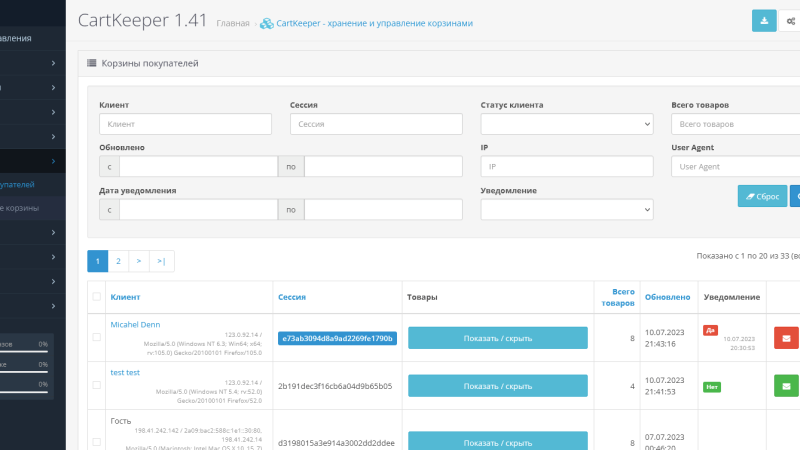Viewport: 800px width, 450px height.
Task: Go to pagination page 2
Action: point(118,261)
